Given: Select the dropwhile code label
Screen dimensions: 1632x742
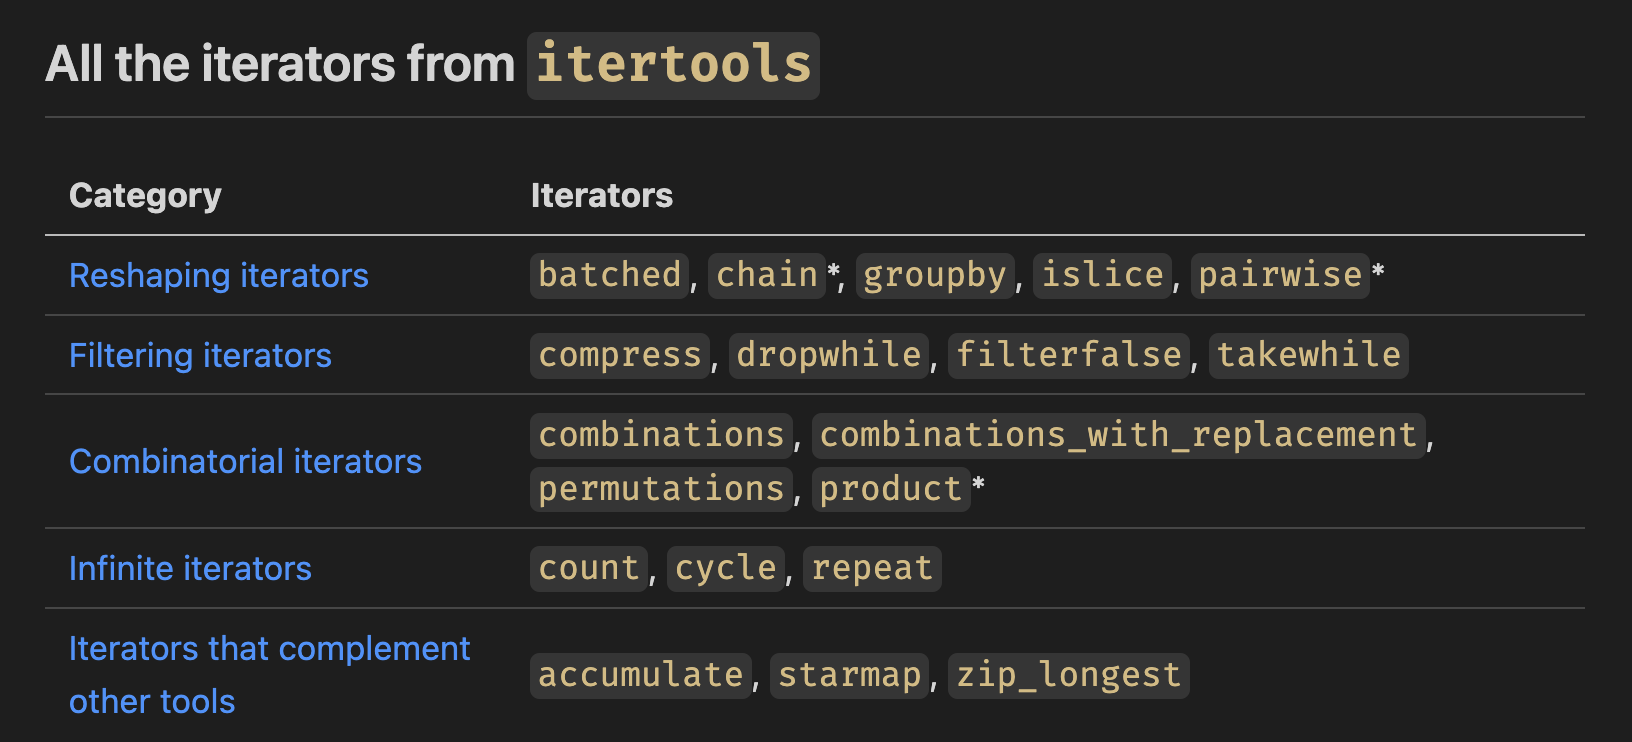Looking at the screenshot, I should click(829, 355).
